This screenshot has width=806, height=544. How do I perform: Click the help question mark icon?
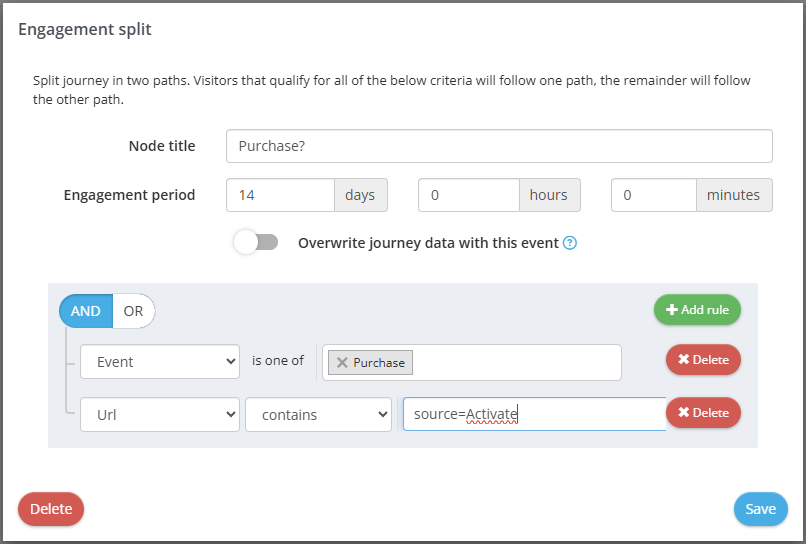tap(570, 243)
